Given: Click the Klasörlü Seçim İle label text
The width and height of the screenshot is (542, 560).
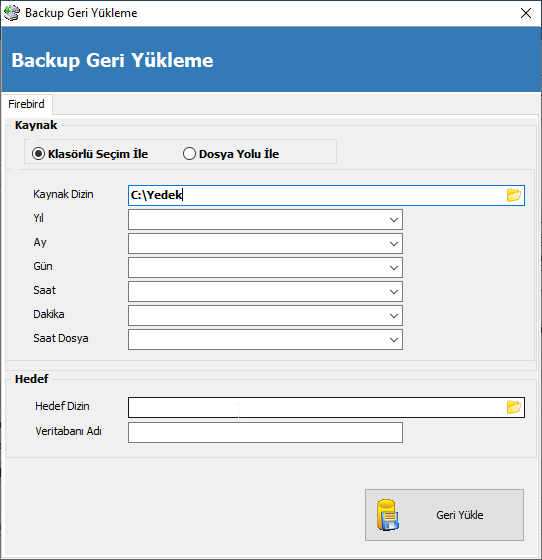Looking at the screenshot, I should click(98, 154).
